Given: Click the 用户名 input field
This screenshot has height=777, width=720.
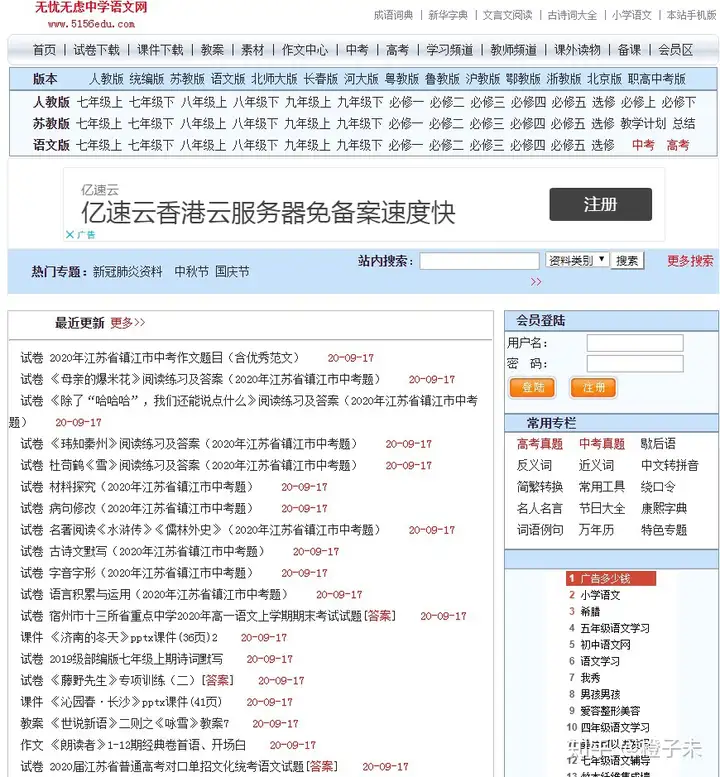Looking at the screenshot, I should (x=635, y=343).
